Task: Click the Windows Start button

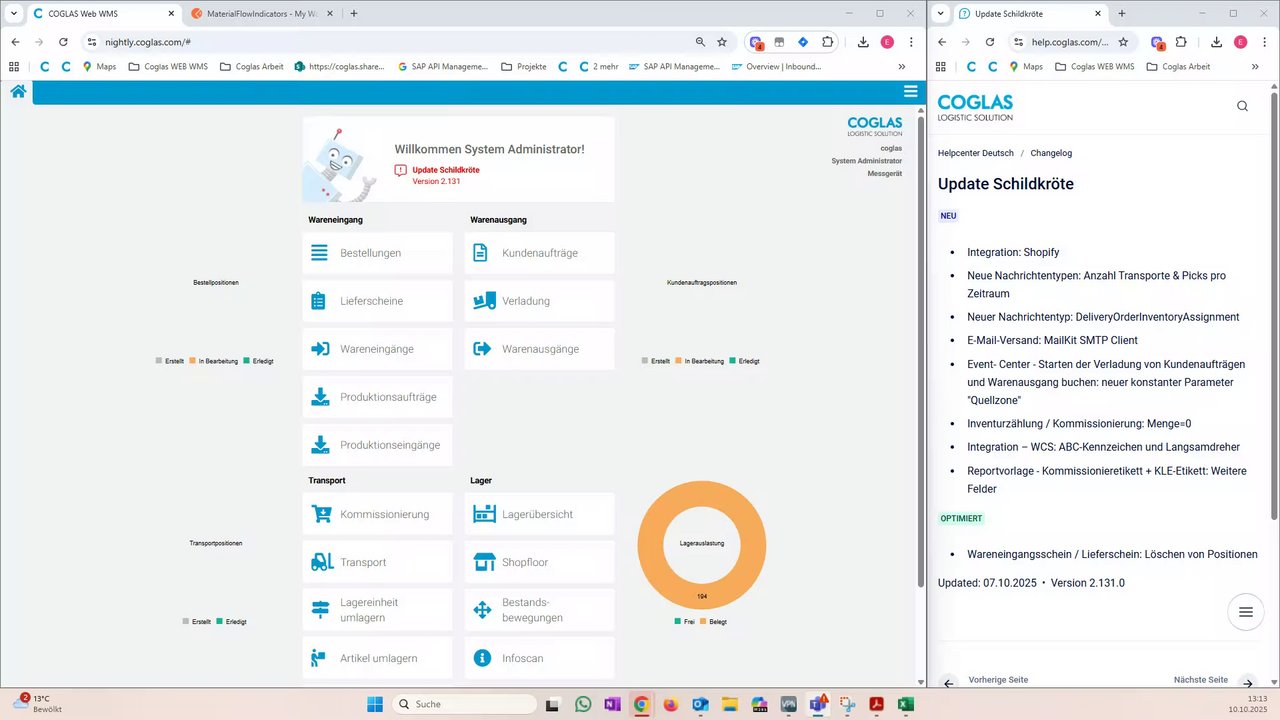Action: (375, 704)
